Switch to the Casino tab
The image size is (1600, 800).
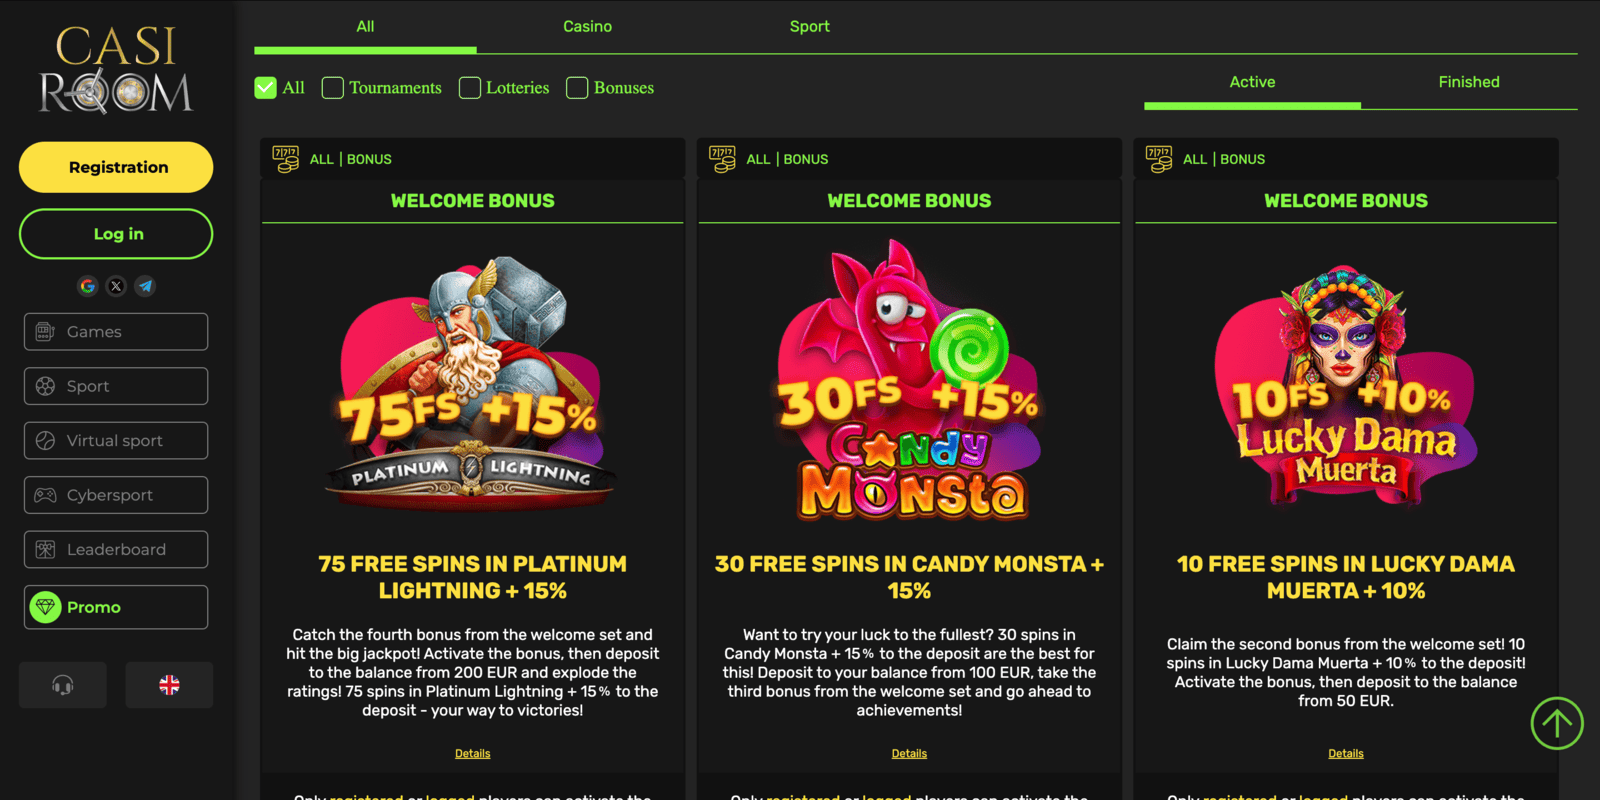pyautogui.click(x=588, y=27)
